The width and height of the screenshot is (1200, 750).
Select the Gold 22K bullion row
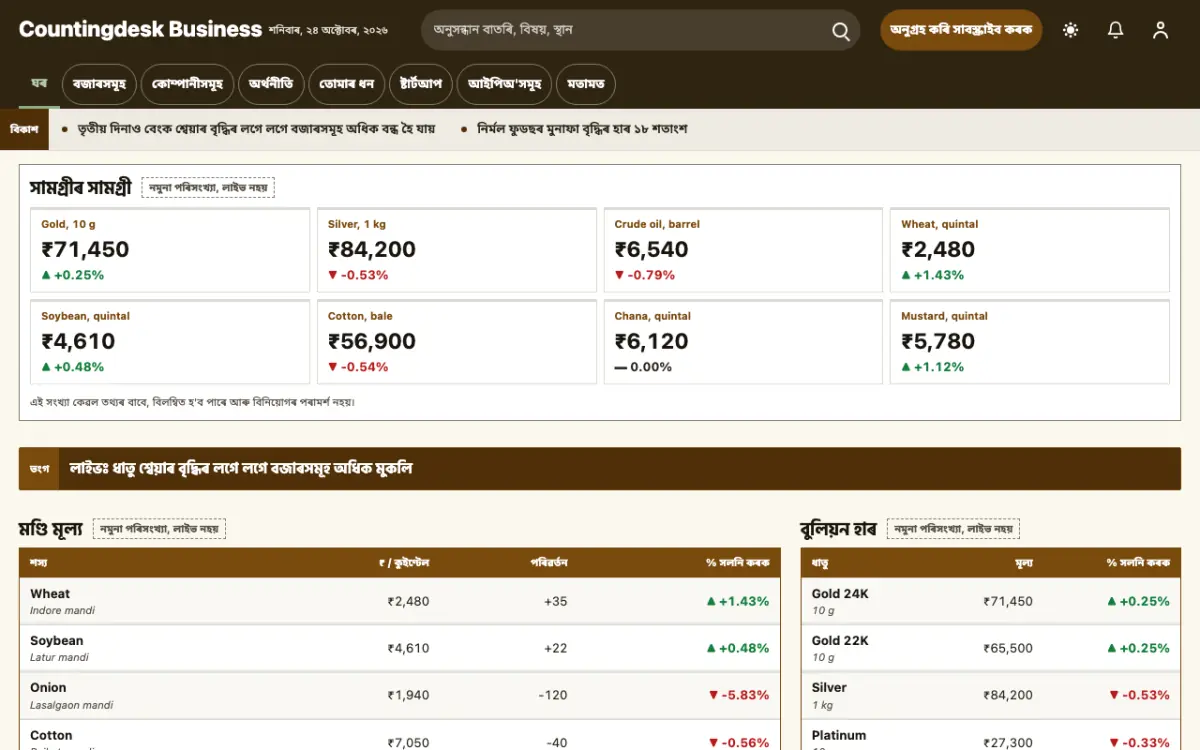(x=991, y=648)
